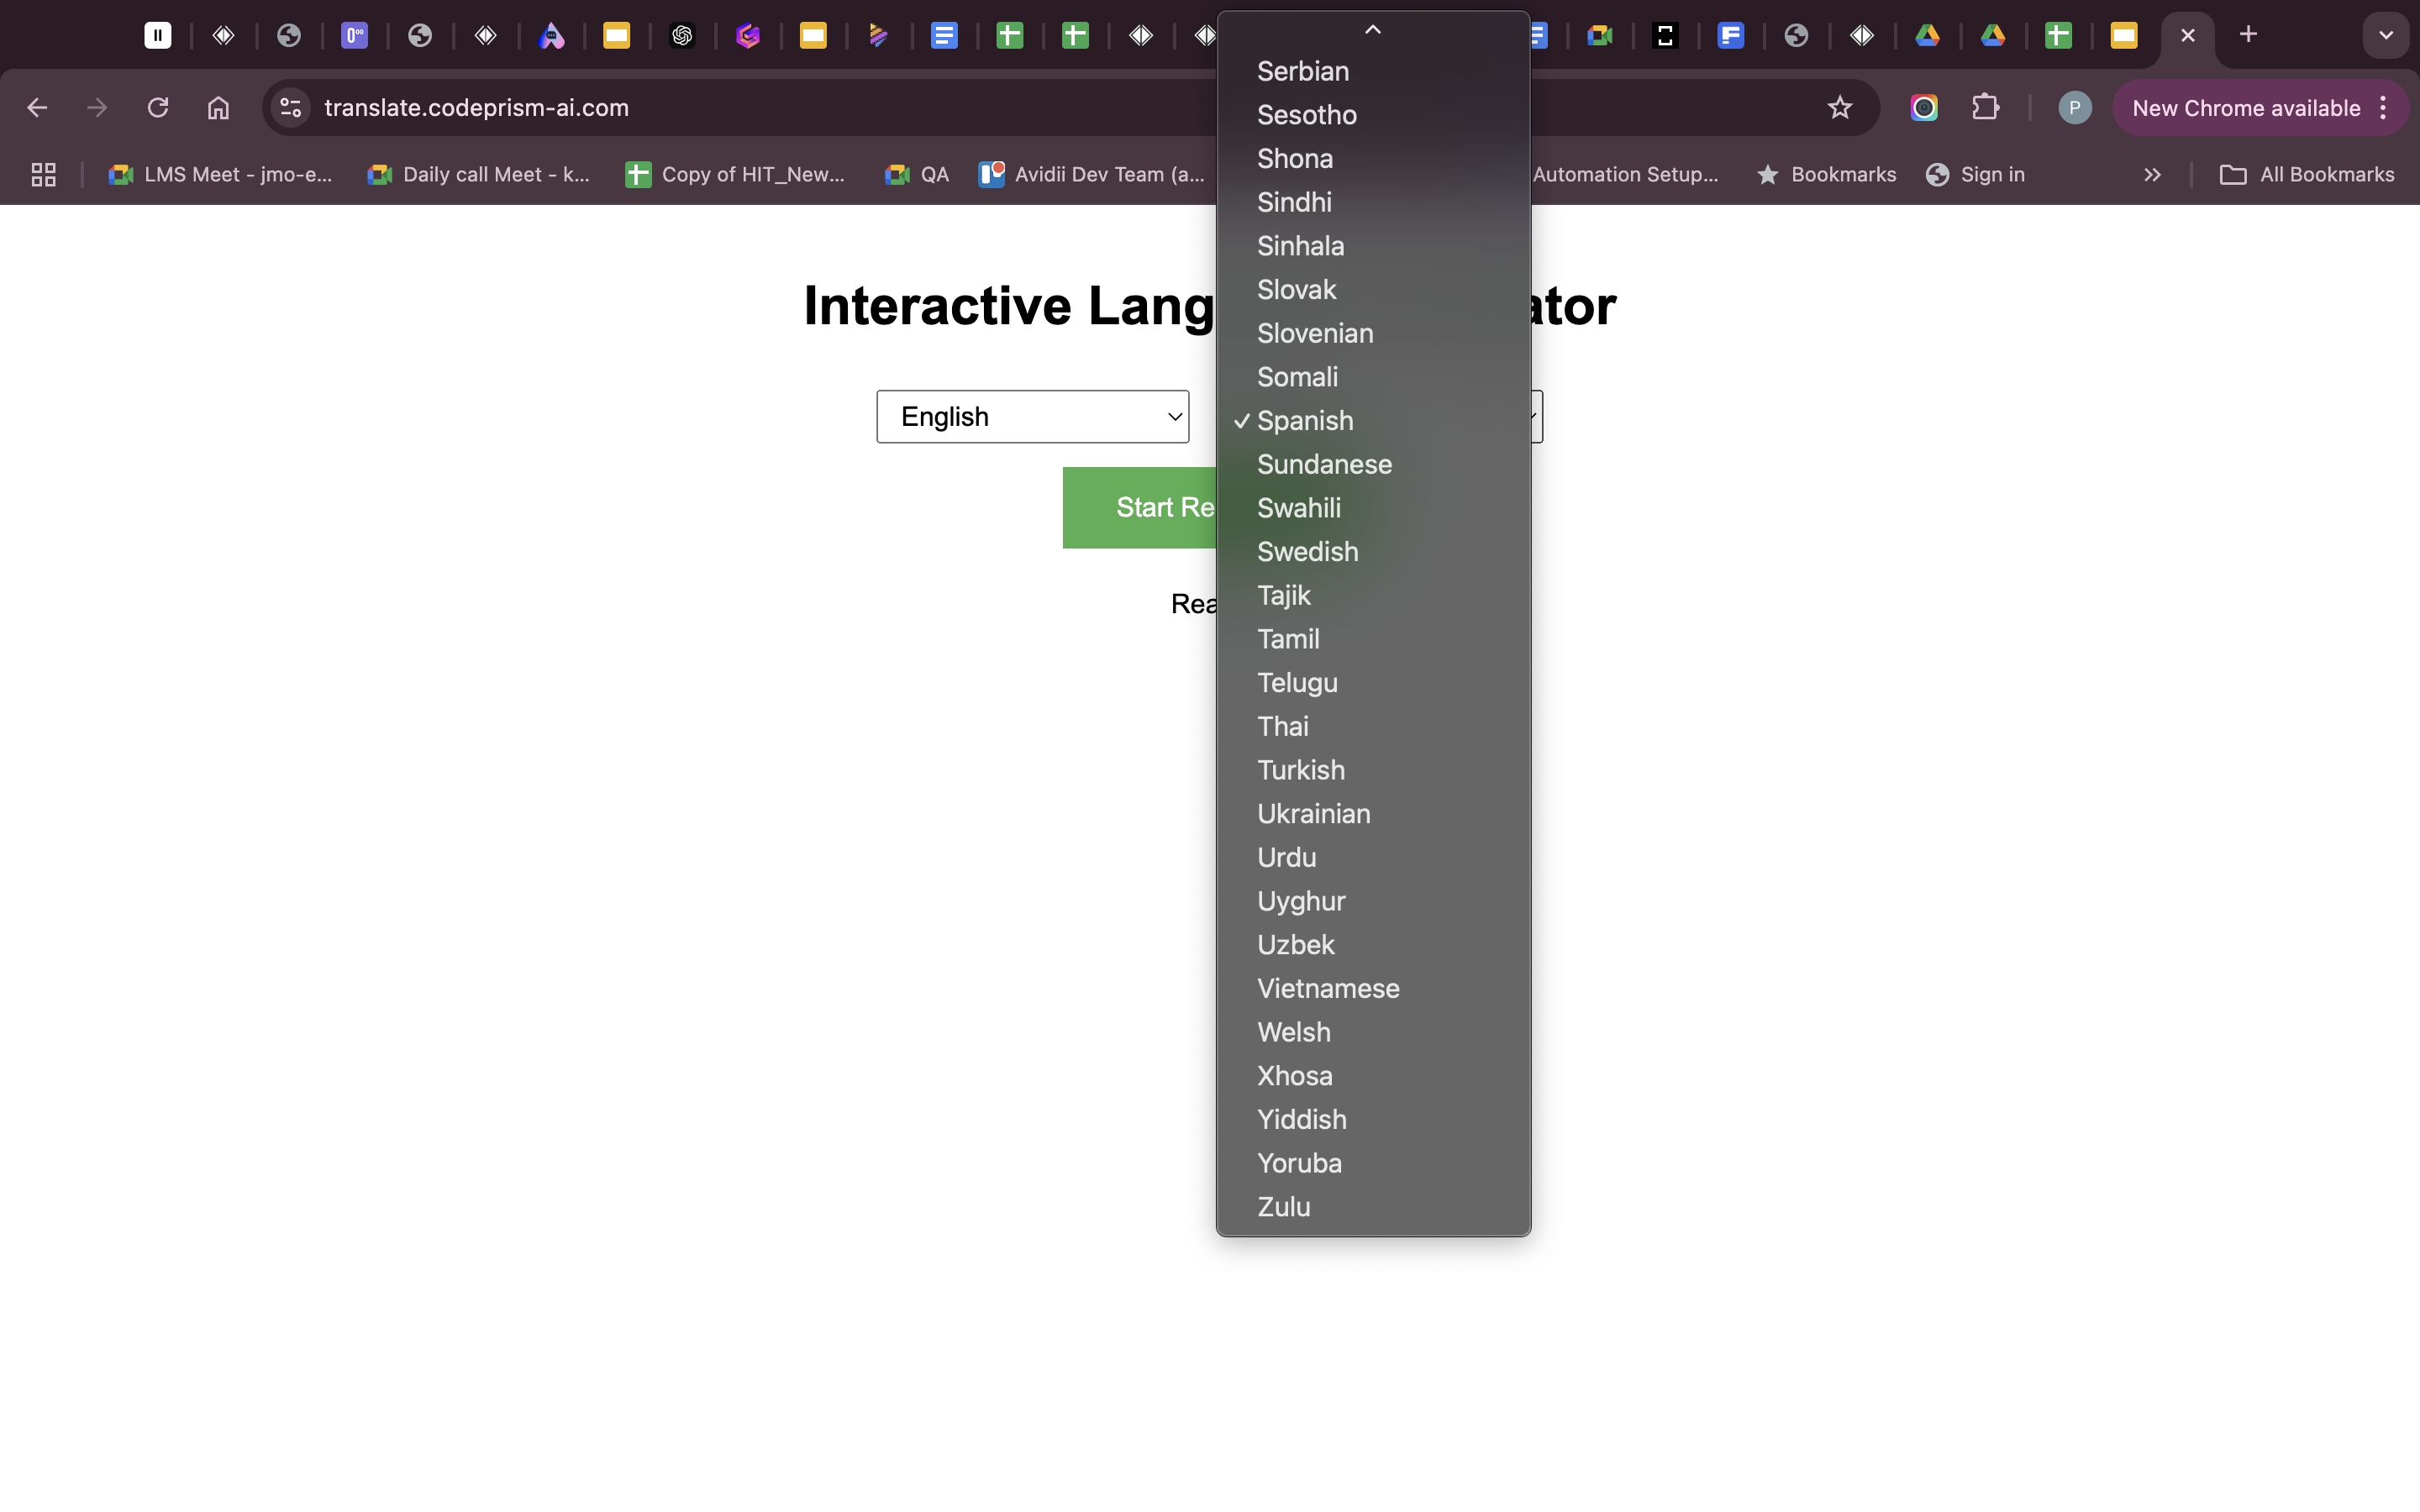Click the Chrome Extensions puzzle icon
Viewport: 2420px width, 1512px height.
click(1986, 108)
